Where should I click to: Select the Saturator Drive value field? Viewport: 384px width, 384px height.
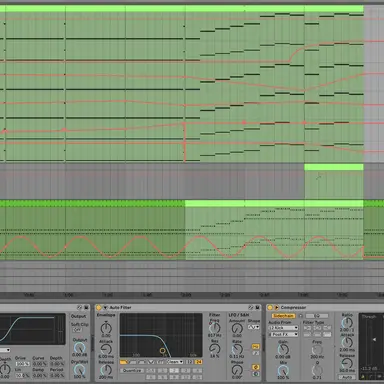(22, 364)
